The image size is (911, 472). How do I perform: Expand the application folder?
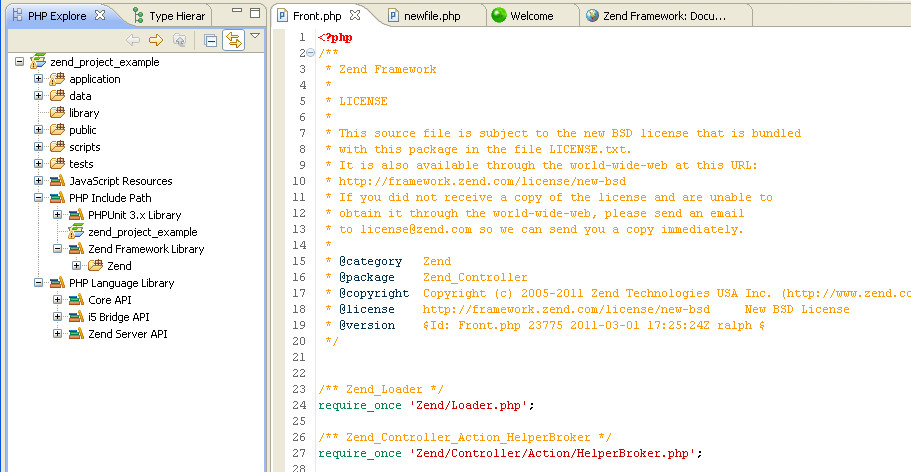click(38, 78)
